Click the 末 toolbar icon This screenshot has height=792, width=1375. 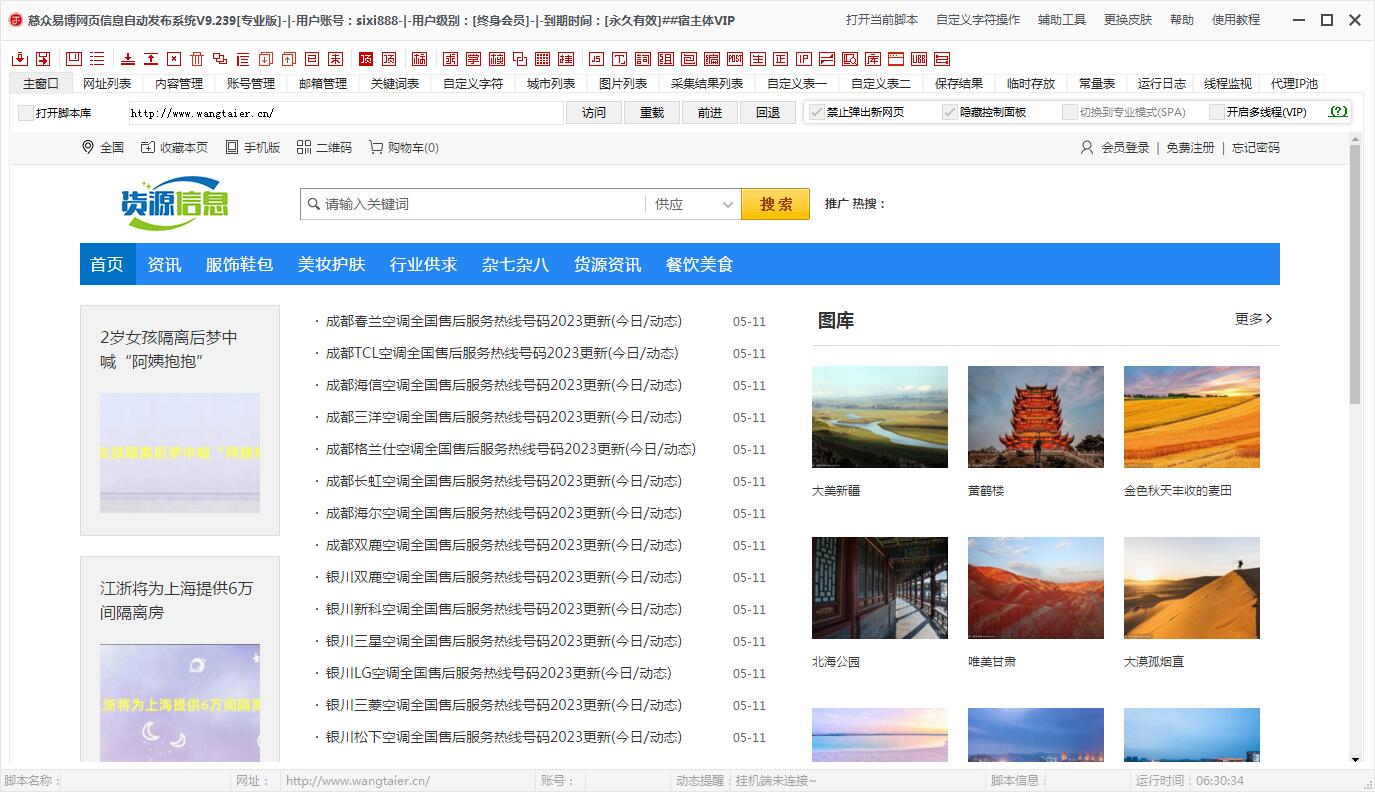335,59
